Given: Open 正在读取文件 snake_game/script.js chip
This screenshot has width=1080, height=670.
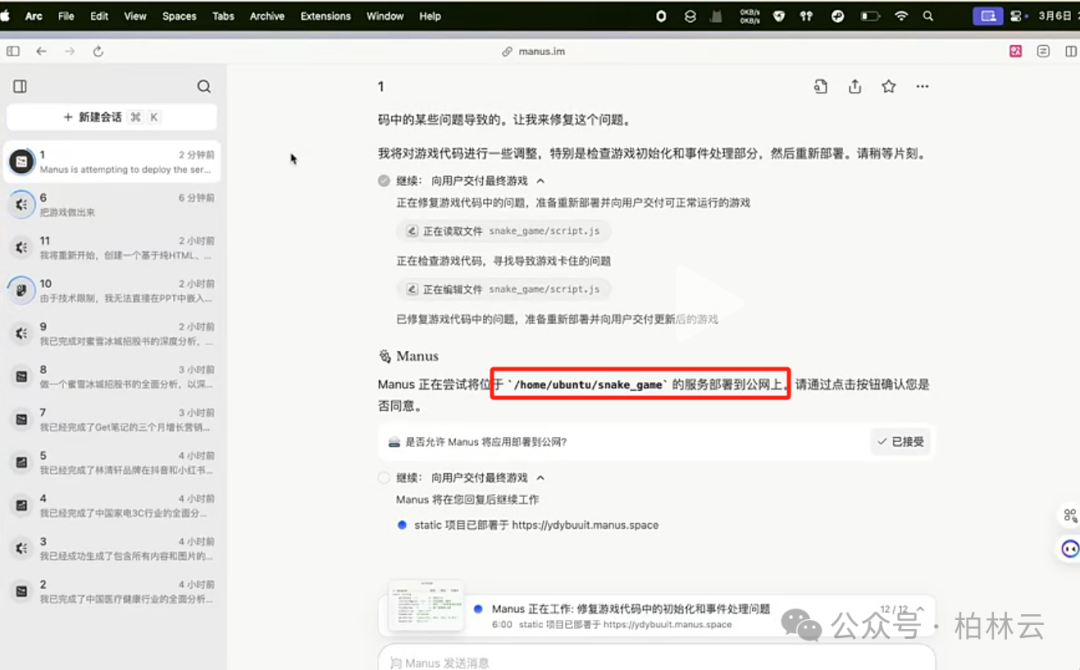Looking at the screenshot, I should coord(503,231).
